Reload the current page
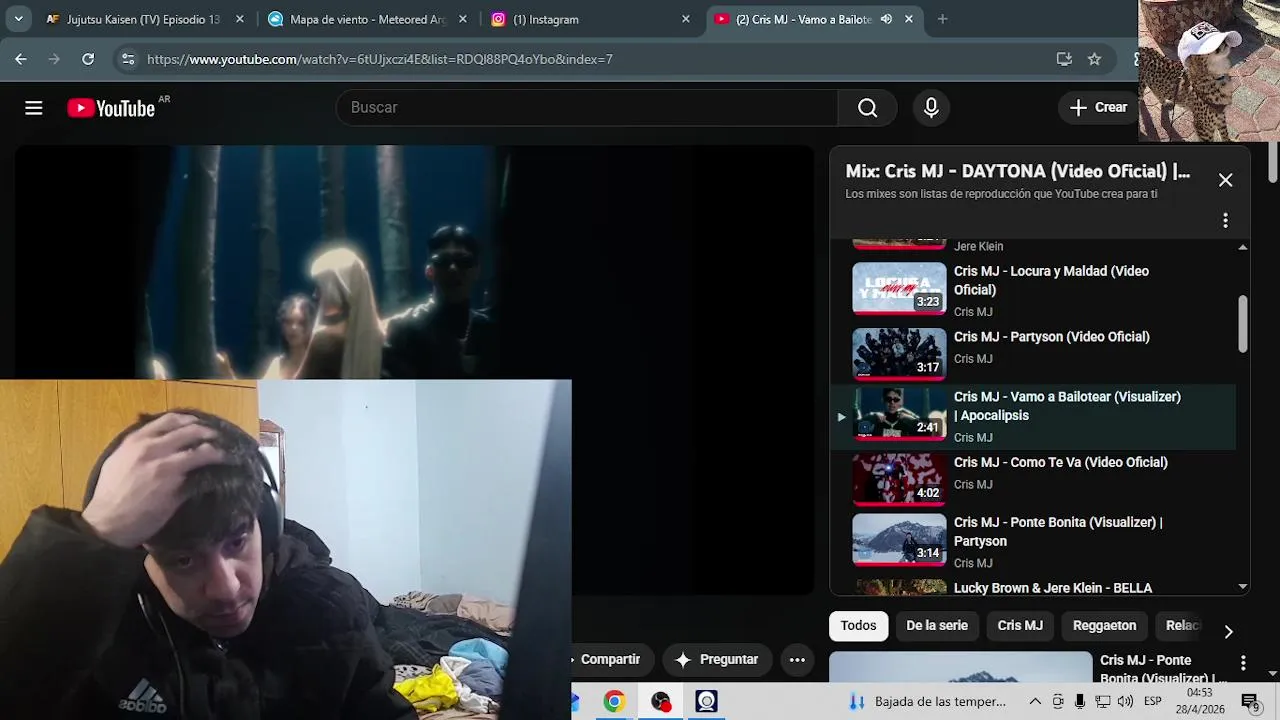This screenshot has width=1280, height=720. pyautogui.click(x=88, y=59)
